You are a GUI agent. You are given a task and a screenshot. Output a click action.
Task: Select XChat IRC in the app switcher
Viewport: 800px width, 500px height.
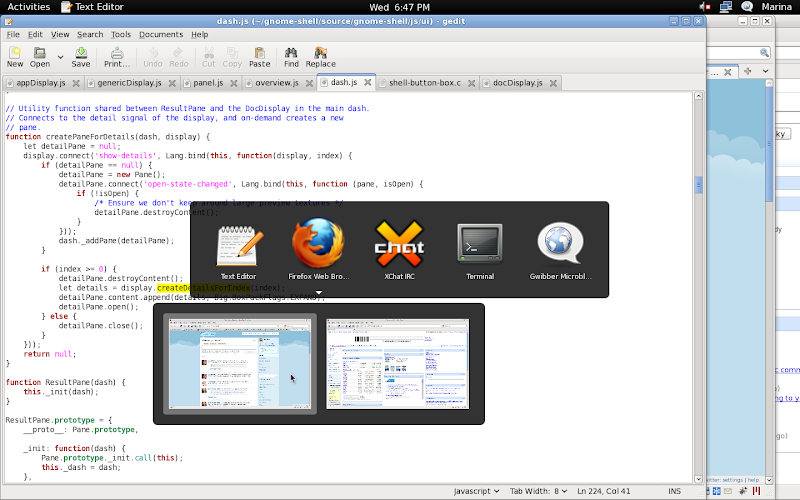pos(399,248)
